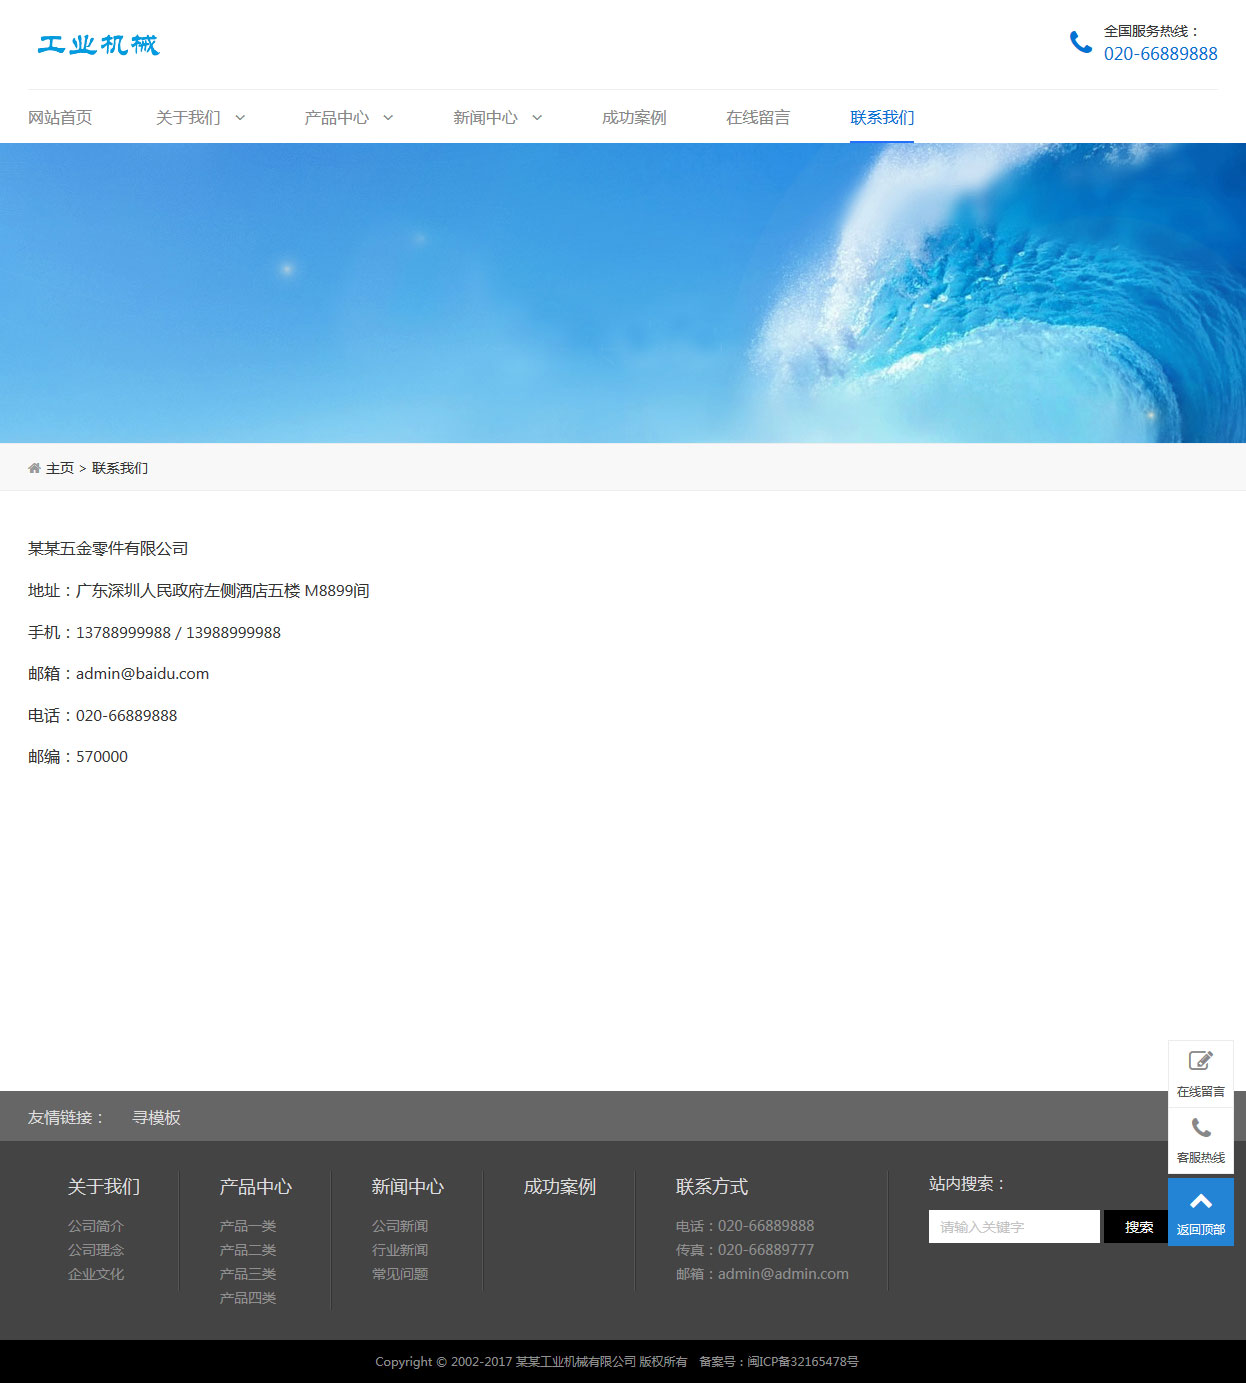1246x1383 pixels.
Task: Open the 产品一类 footer link
Action: 248,1226
